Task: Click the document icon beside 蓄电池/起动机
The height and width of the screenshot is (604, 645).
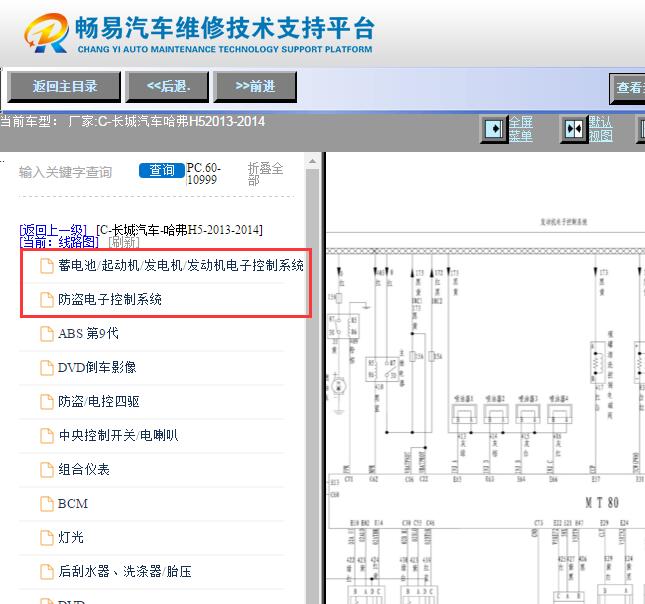Action: point(46,266)
